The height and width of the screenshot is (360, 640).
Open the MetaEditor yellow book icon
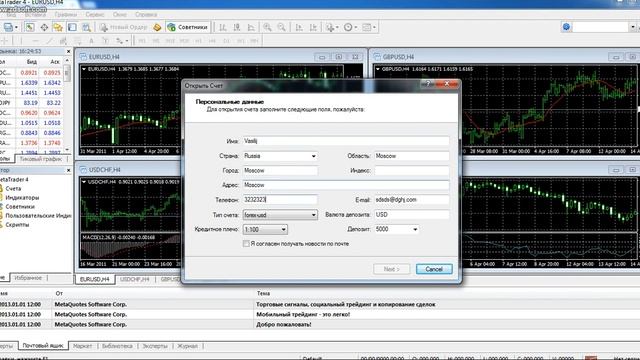click(157, 27)
